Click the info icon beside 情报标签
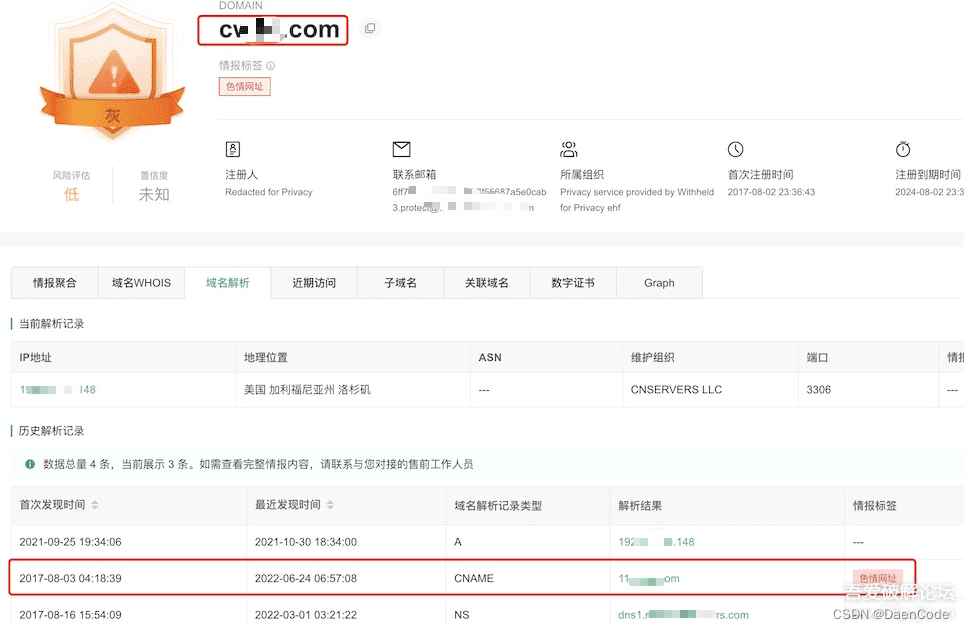This screenshot has width=964, height=629. (271, 65)
